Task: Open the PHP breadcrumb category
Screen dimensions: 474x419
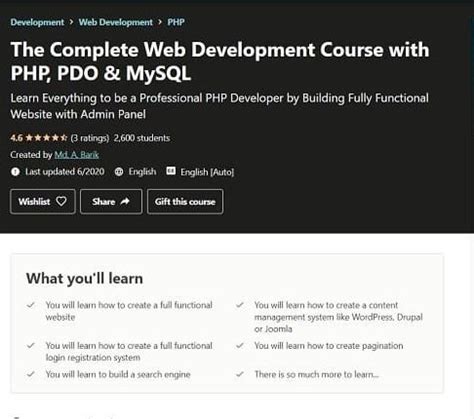Action: [x=176, y=22]
